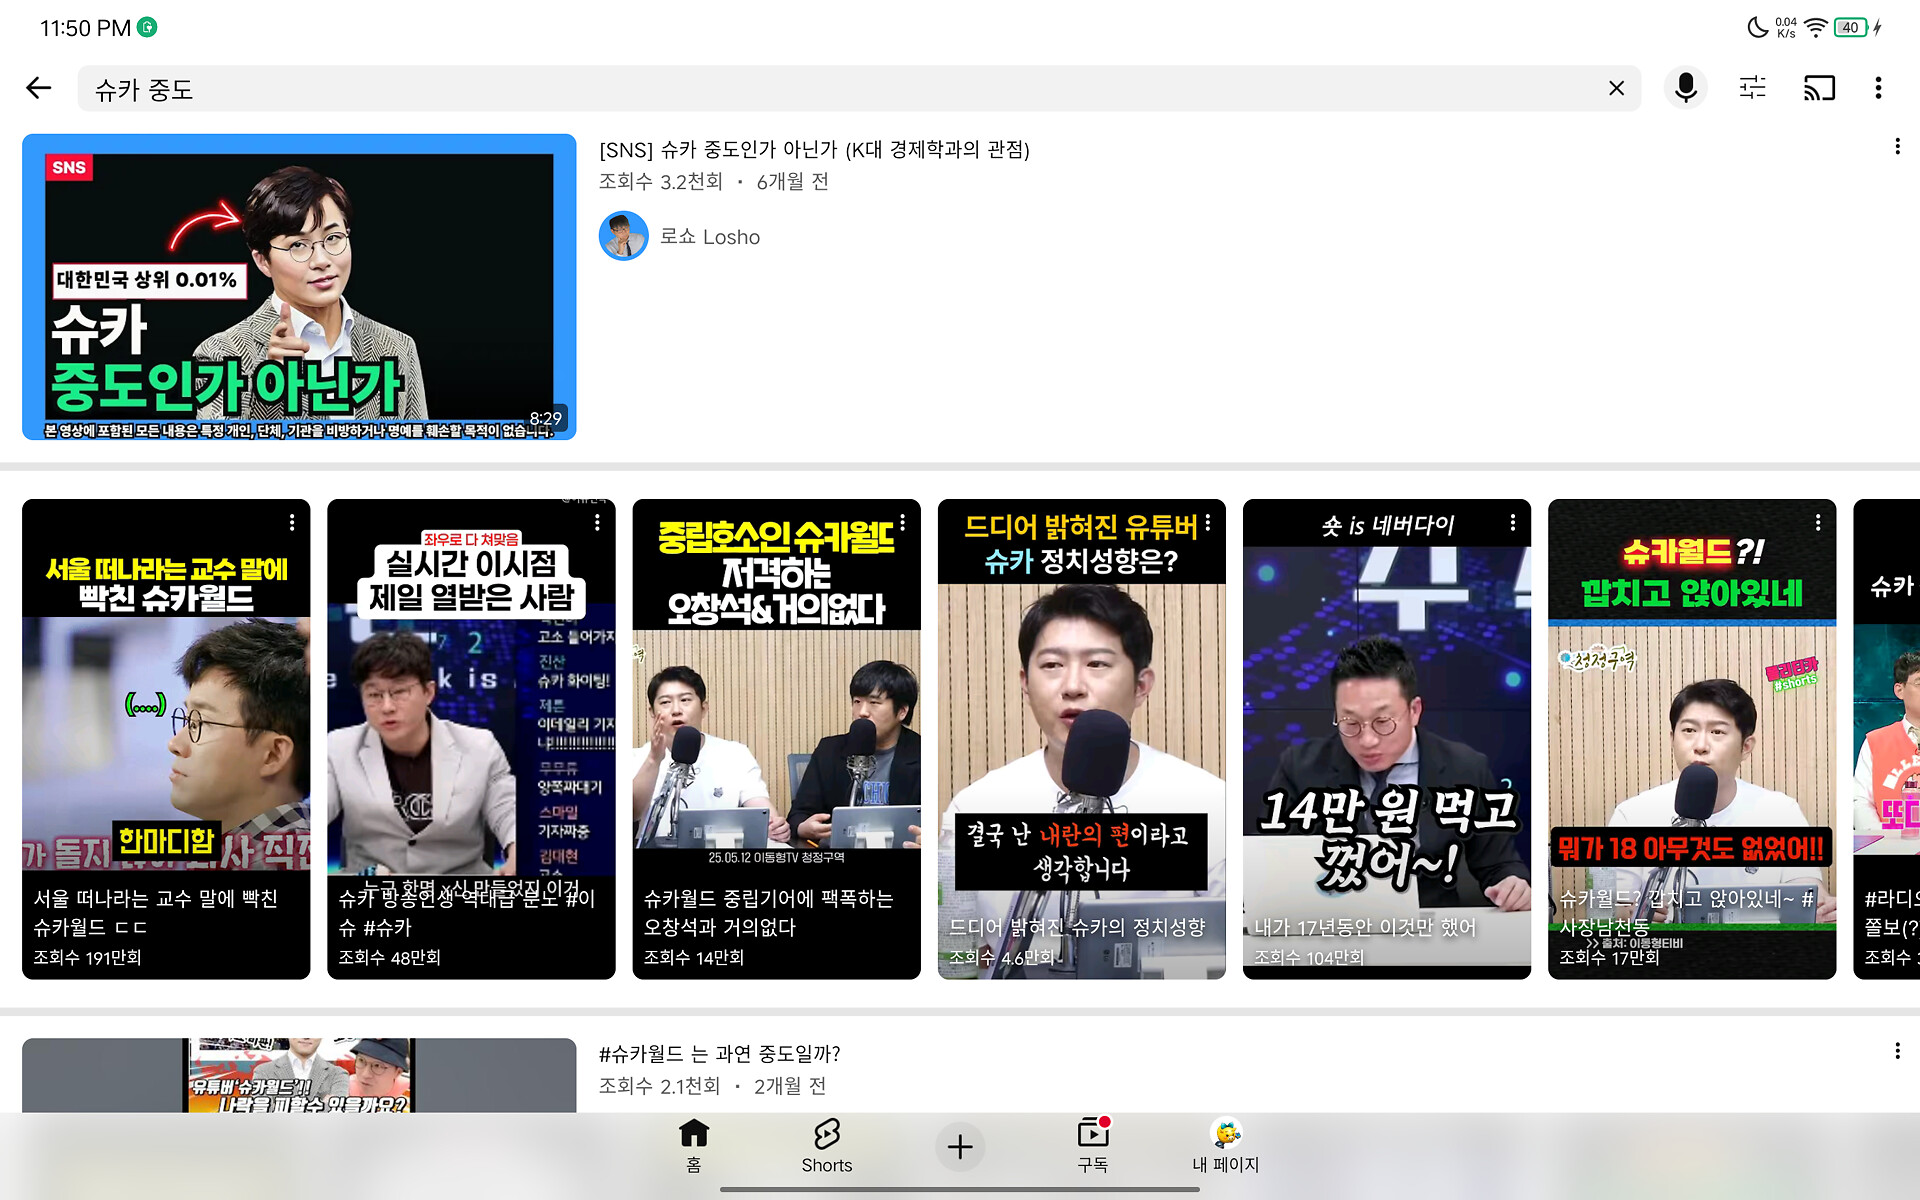Open options for Losho SNS video

(x=1896, y=147)
